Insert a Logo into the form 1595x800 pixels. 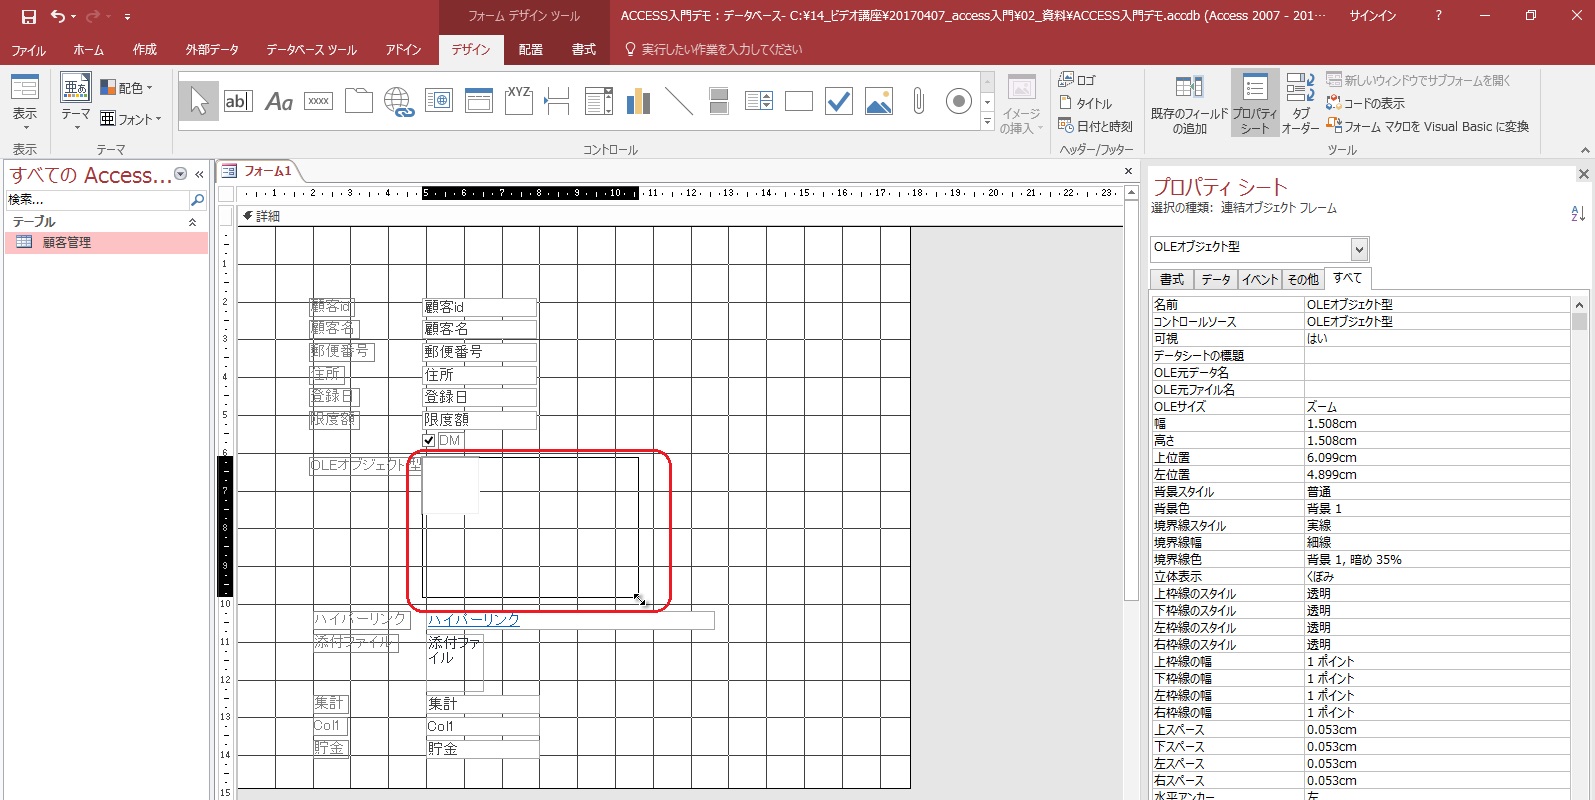1077,80
